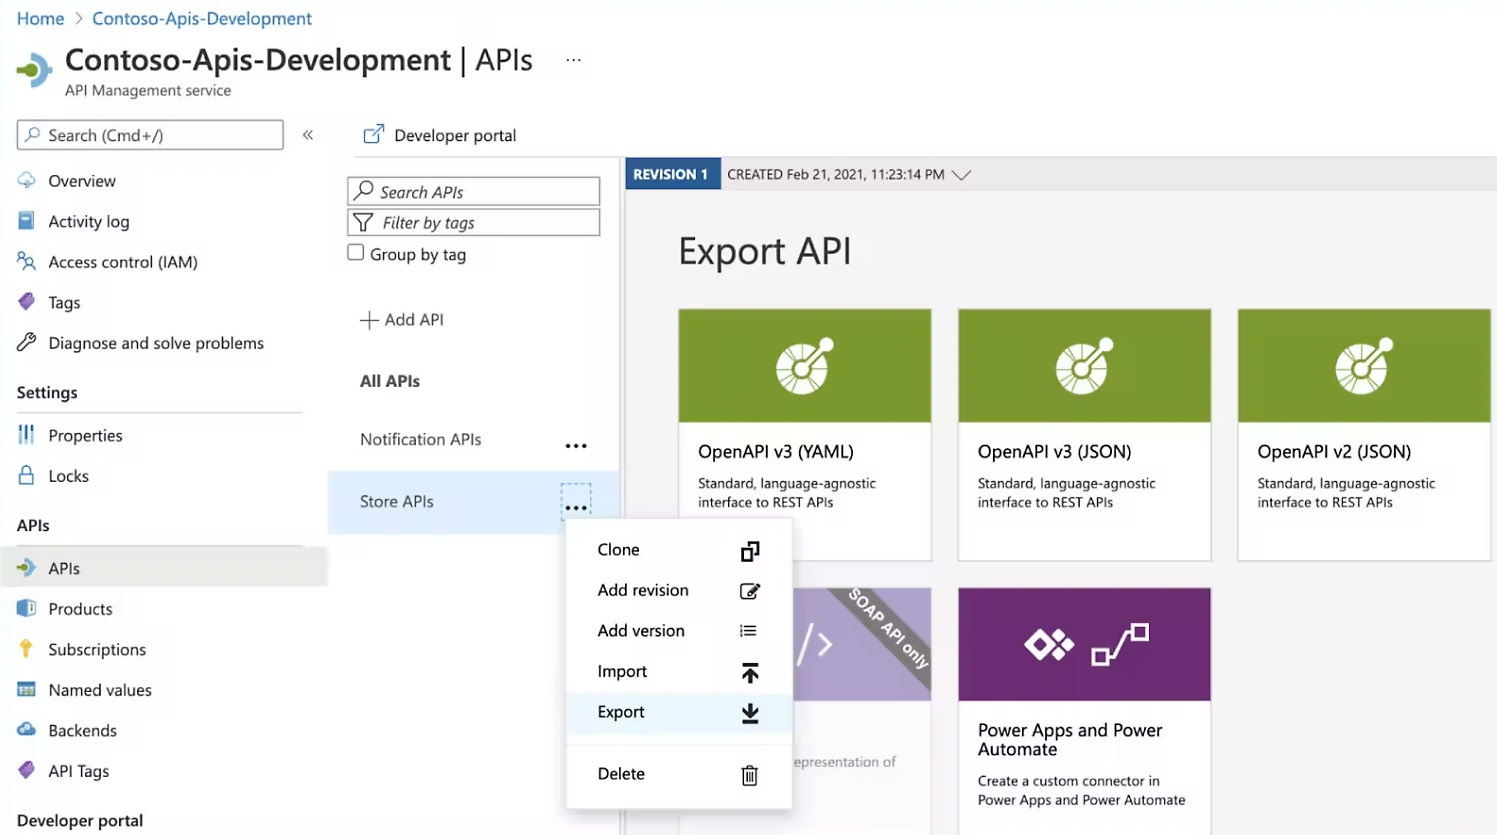Go to the Home breadcrumb link
Image resolution: width=1497 pixels, height=835 pixels.
click(40, 19)
